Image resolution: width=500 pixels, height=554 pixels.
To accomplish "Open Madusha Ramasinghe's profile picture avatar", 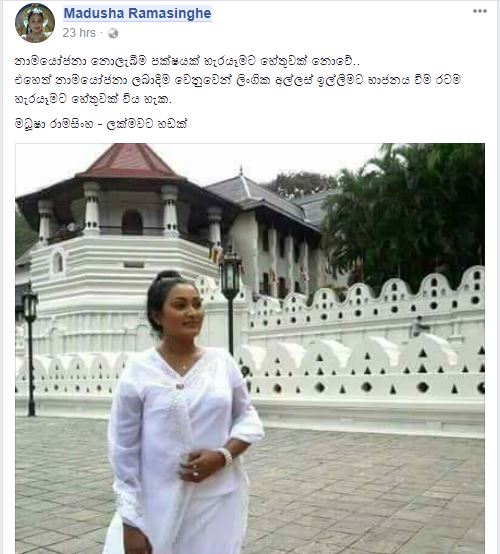I will coord(35,23).
